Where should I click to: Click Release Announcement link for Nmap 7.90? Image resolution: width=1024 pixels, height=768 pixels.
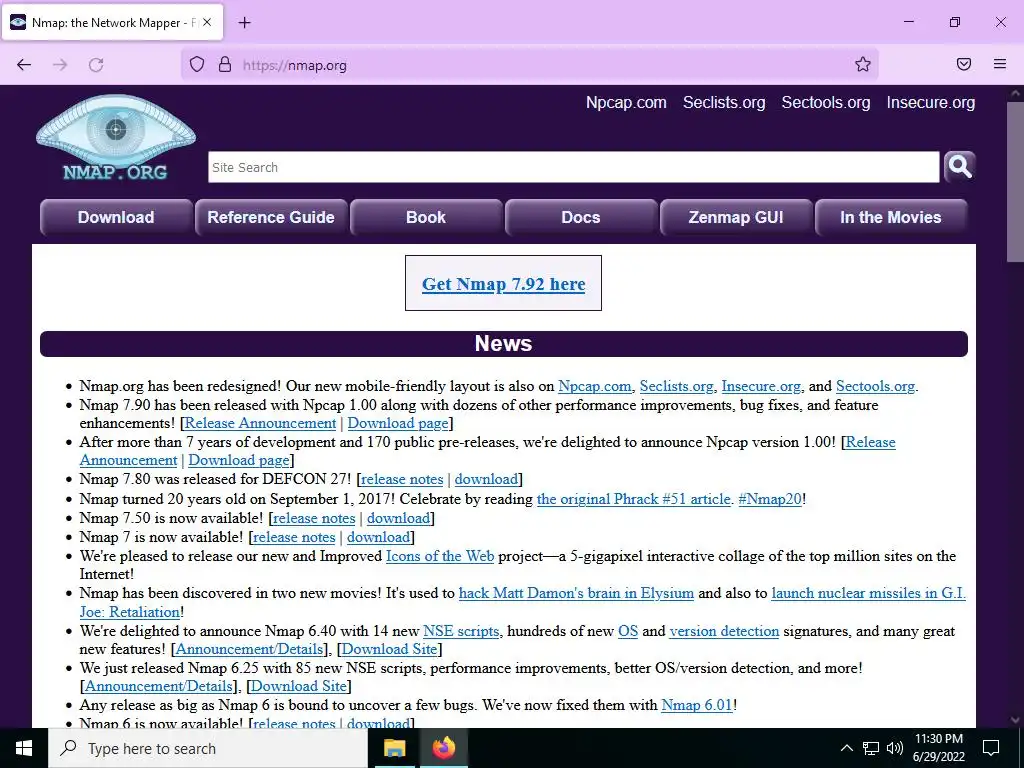pos(261,423)
